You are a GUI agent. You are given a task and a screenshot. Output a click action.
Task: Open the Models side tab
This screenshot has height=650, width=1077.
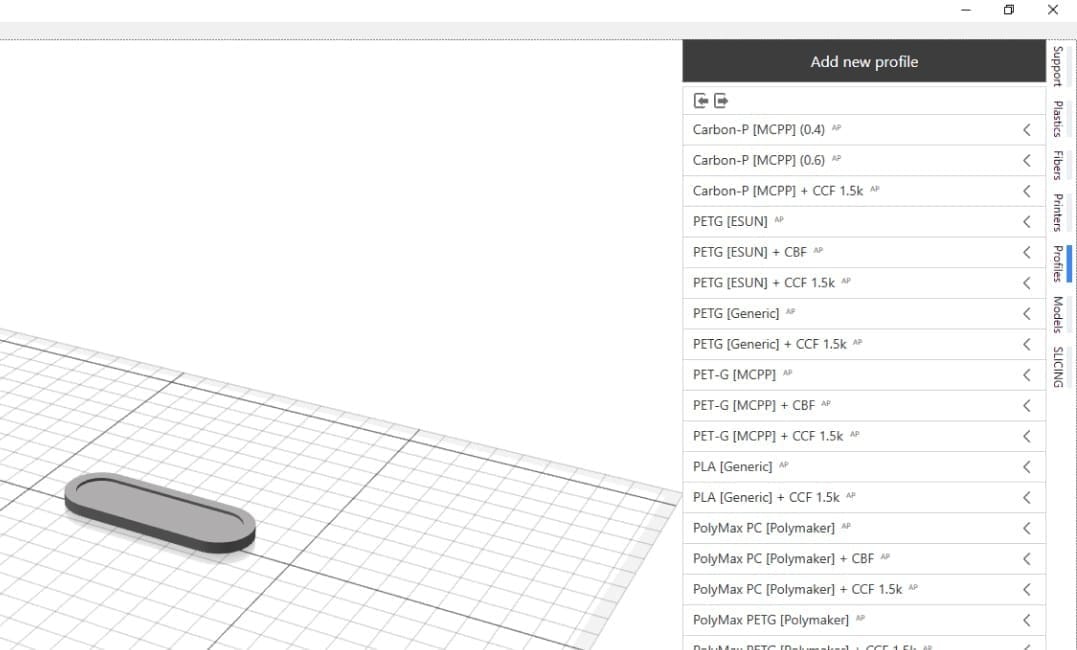1058,314
